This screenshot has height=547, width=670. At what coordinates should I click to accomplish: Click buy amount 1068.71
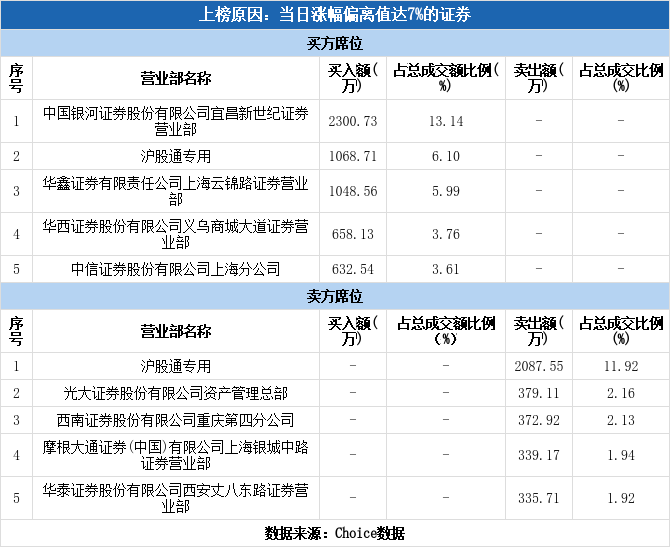[353, 156]
